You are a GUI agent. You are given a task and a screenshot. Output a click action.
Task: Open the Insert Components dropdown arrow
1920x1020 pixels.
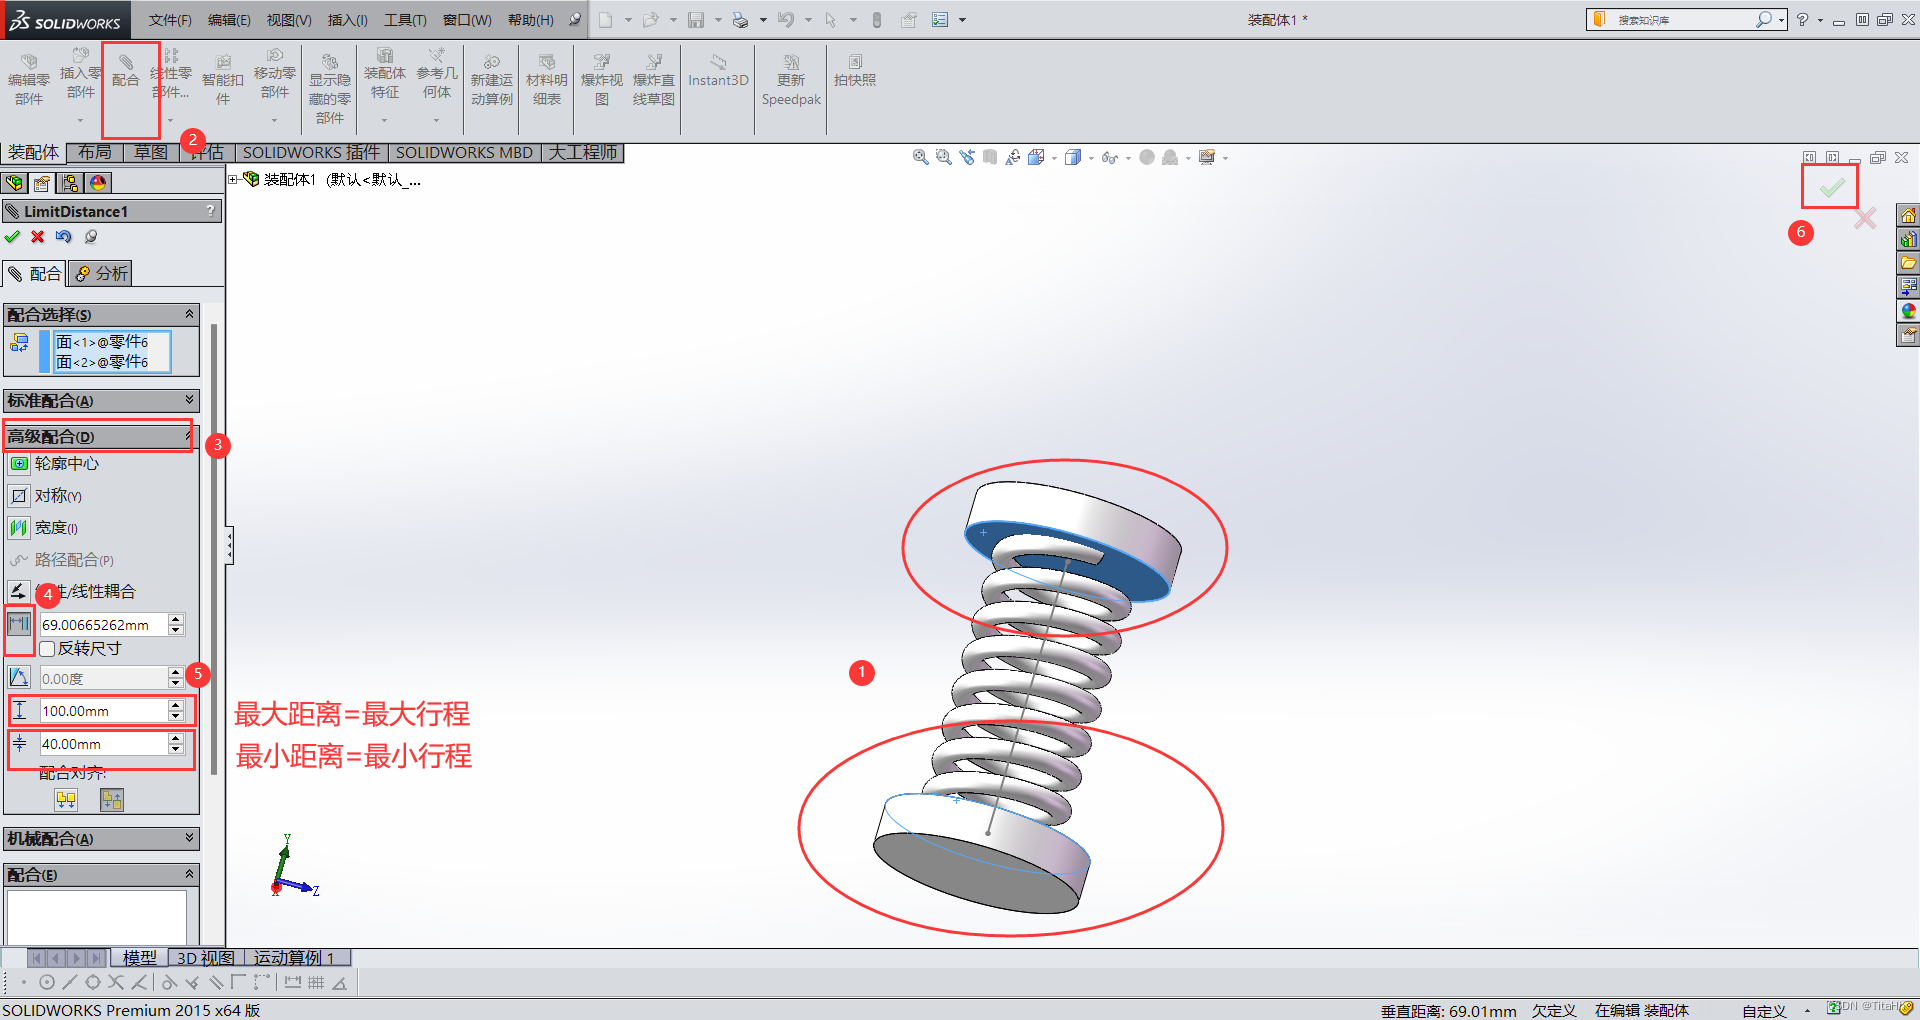tap(80, 120)
